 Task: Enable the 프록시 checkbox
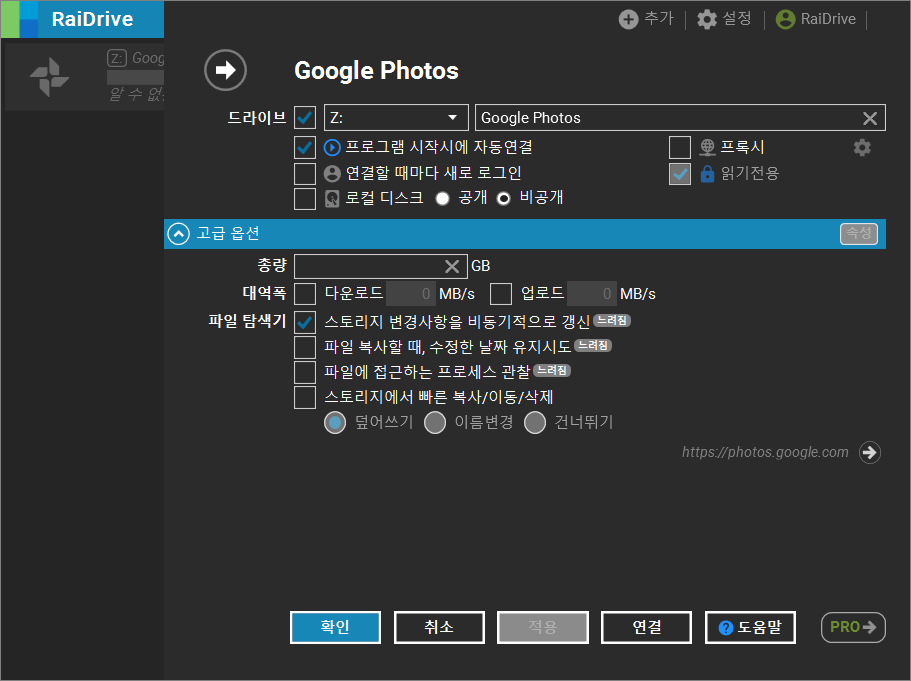point(680,148)
